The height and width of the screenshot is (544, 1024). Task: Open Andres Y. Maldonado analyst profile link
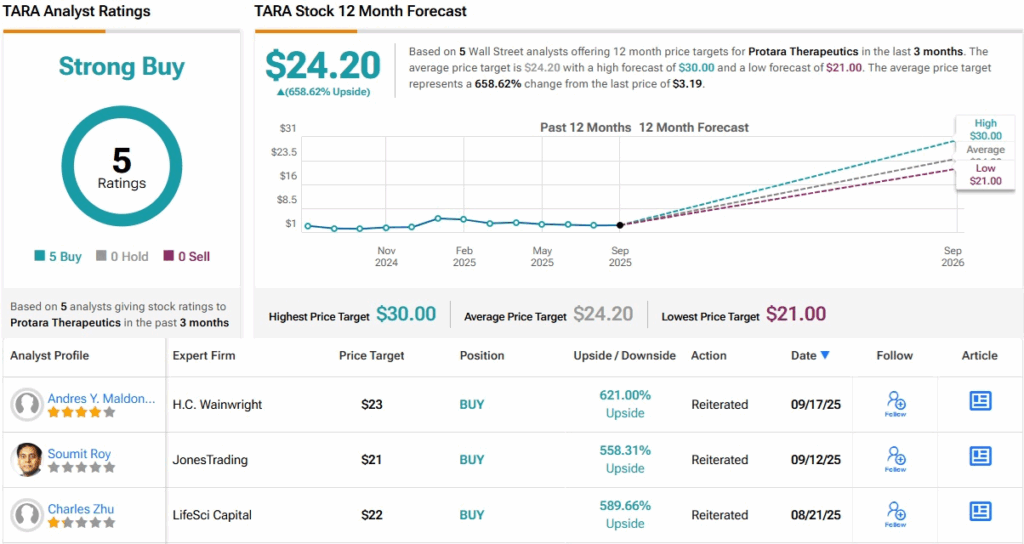pyautogui.click(x=102, y=398)
